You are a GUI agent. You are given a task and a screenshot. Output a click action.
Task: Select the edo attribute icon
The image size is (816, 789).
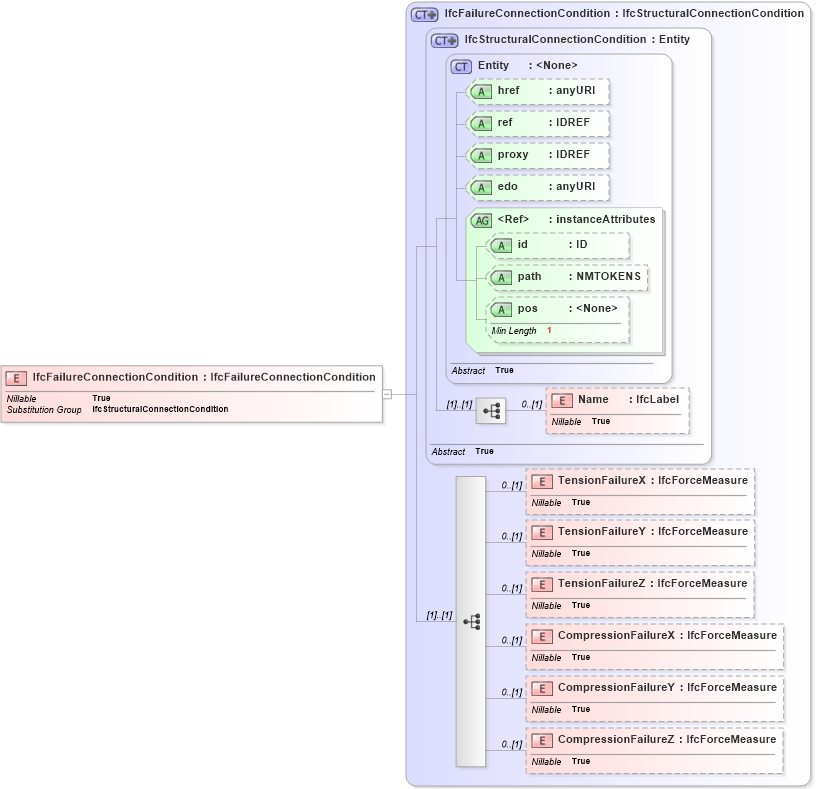(481, 187)
